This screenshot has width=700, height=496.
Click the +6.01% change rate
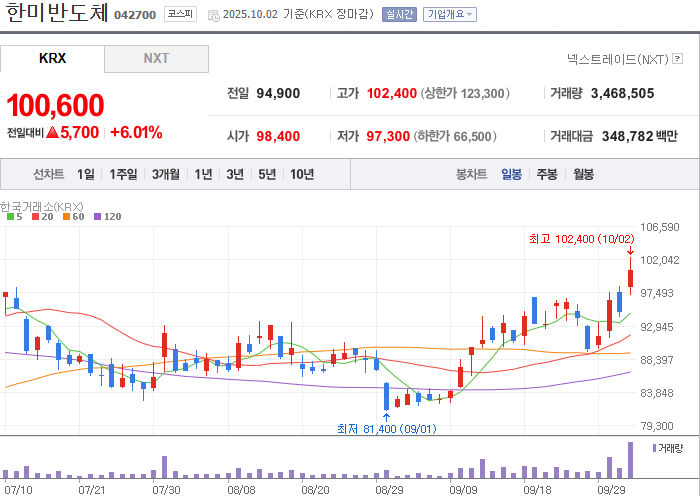click(x=136, y=133)
